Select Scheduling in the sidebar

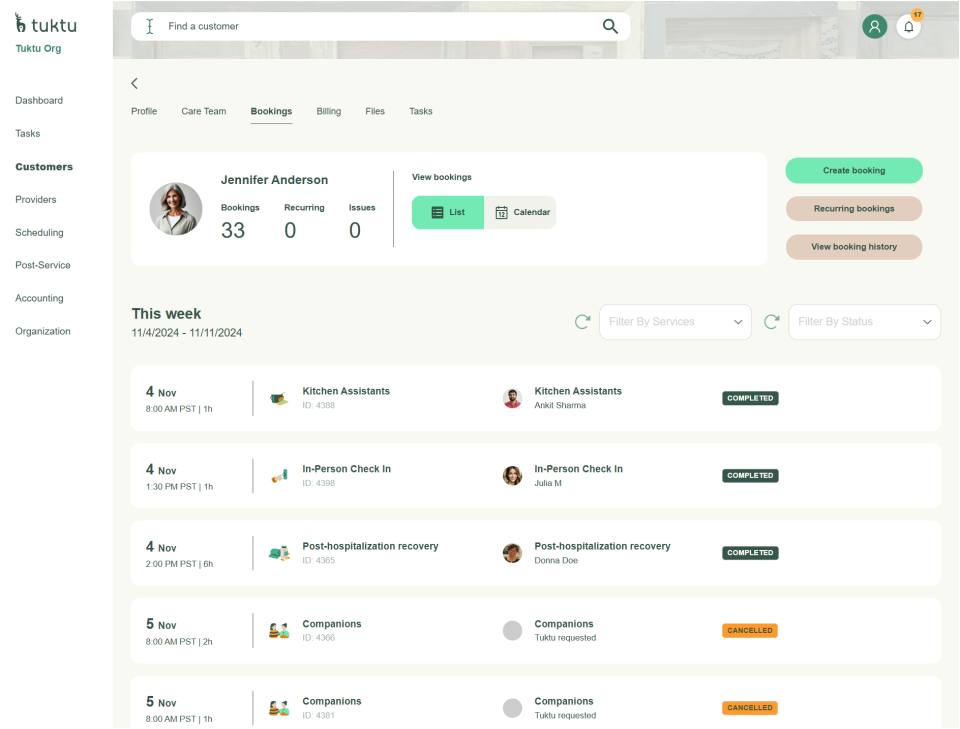tap(39, 233)
